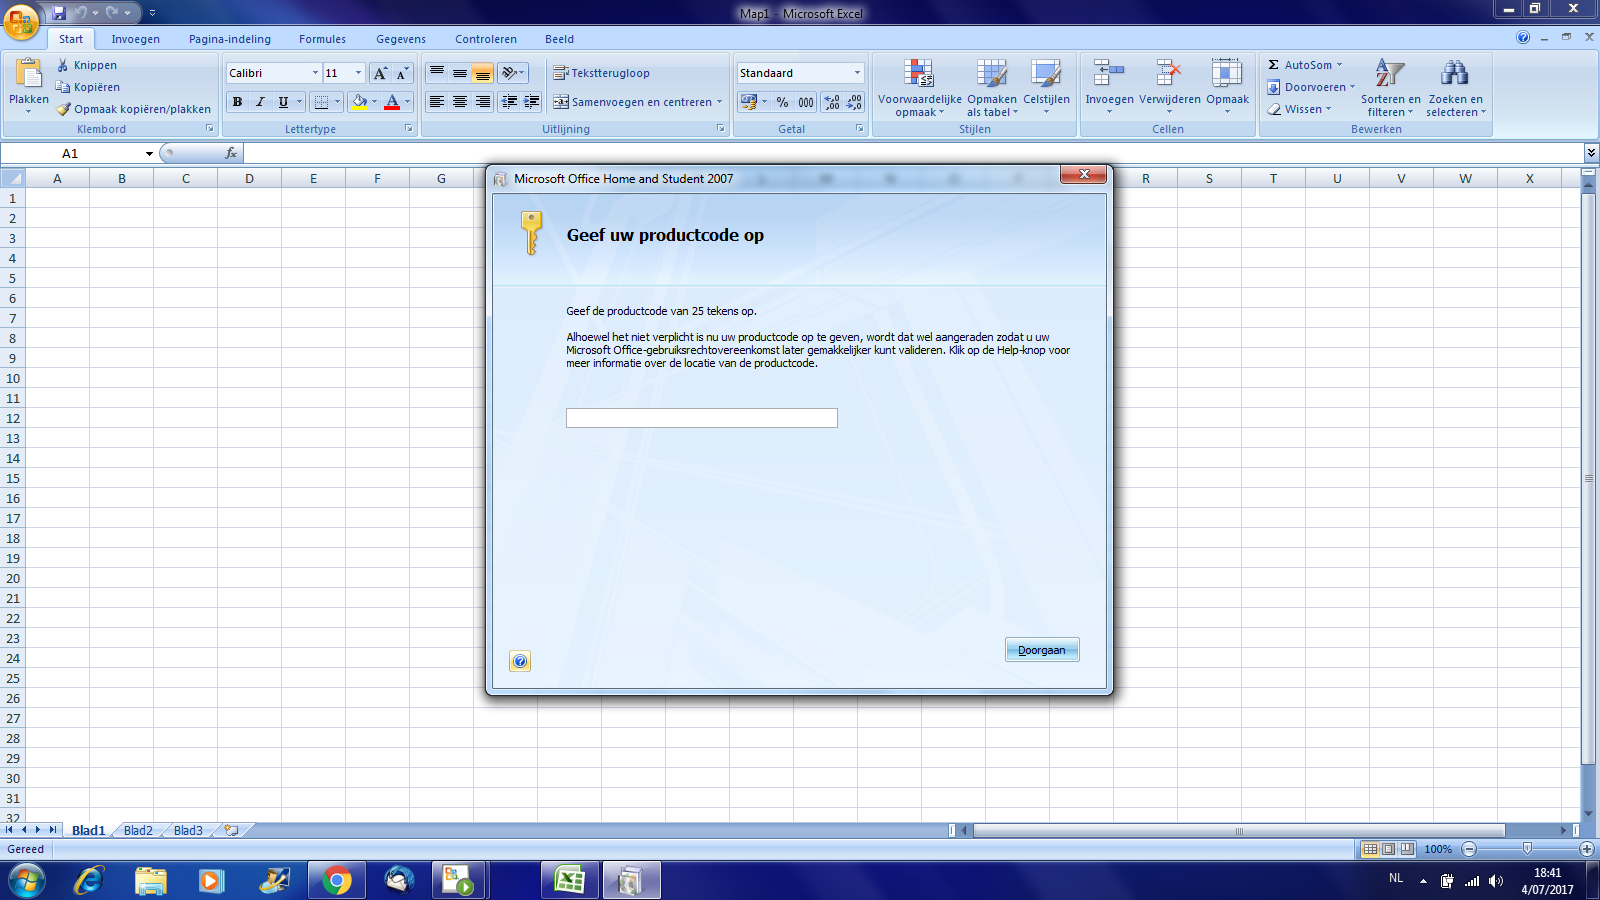Expand Samenvoegen en centreren dropdown arrow
Viewport: 1600px width, 900px height.
(x=719, y=102)
